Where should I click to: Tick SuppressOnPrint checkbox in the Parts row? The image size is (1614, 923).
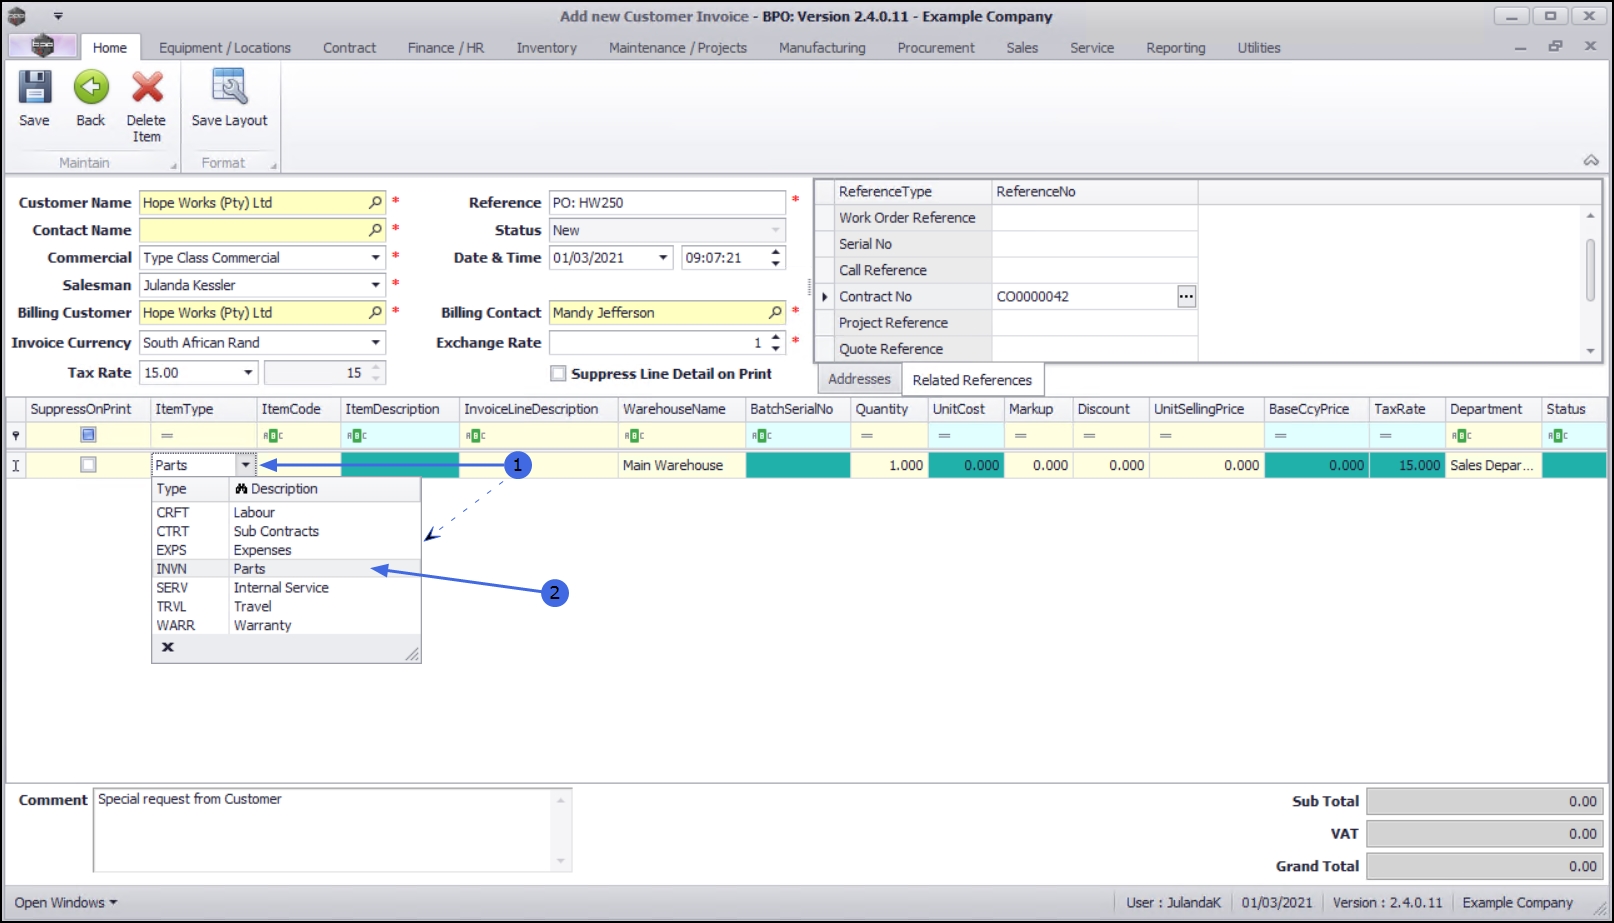point(88,465)
